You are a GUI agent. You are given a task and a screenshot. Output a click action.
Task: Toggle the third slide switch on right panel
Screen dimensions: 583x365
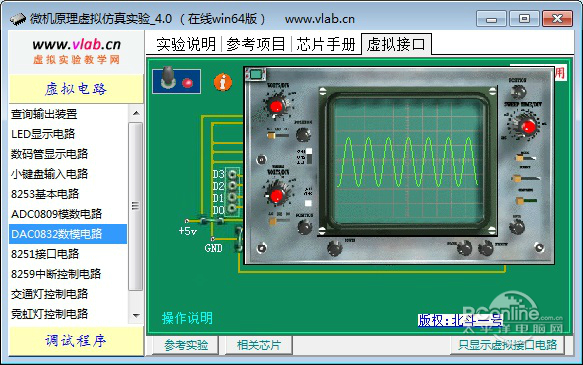pos(526,201)
